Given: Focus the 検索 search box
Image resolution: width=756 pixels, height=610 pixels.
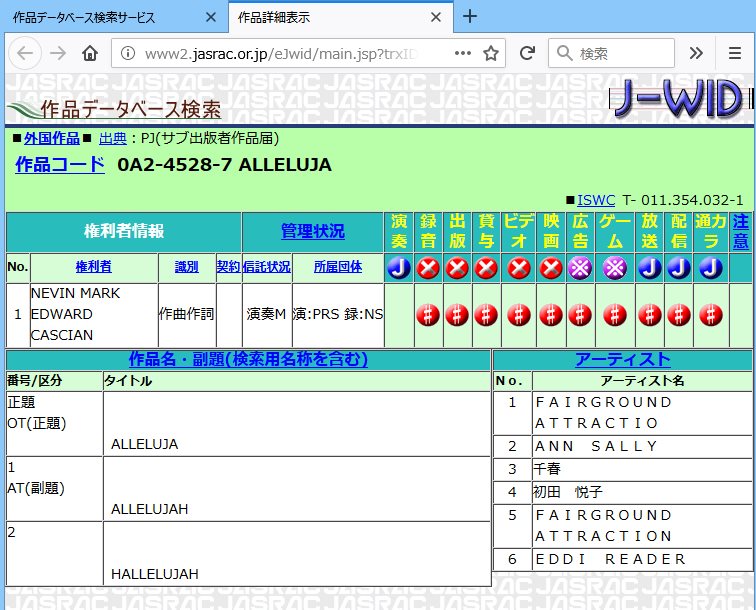Looking at the screenshot, I should [x=611, y=53].
